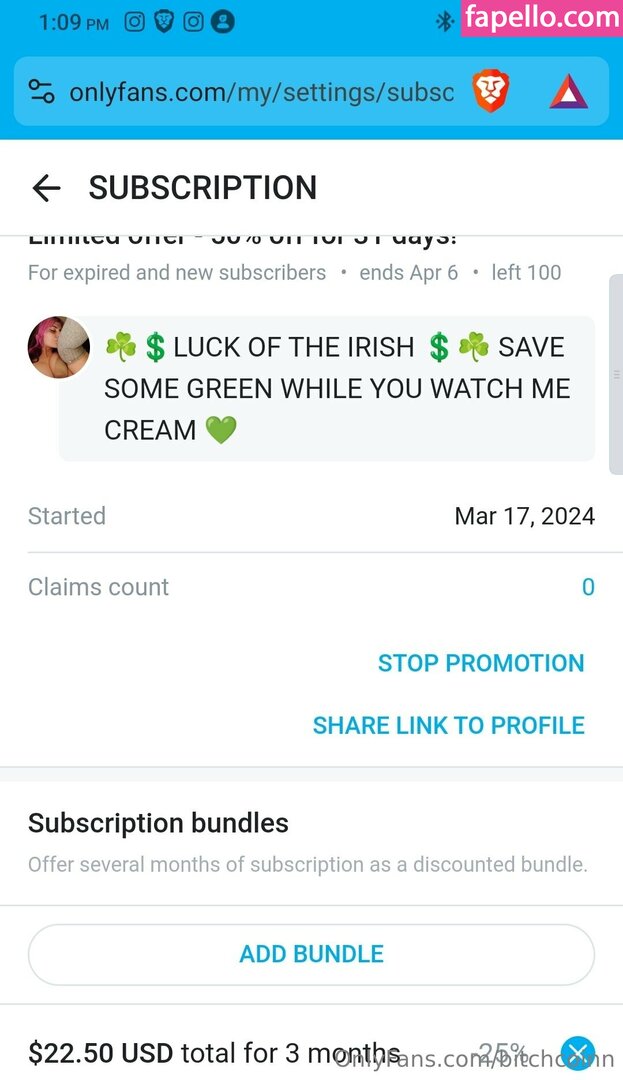The width and height of the screenshot is (623, 1080).
Task: Click STOP PROMOTION
Action: pos(481,663)
